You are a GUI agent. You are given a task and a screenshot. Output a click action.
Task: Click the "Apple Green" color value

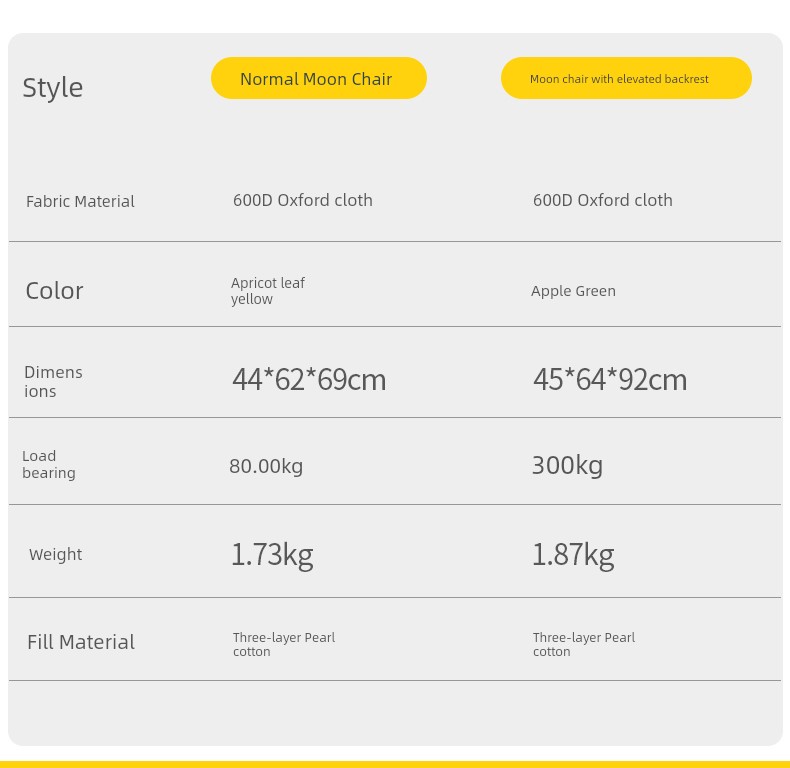point(573,291)
